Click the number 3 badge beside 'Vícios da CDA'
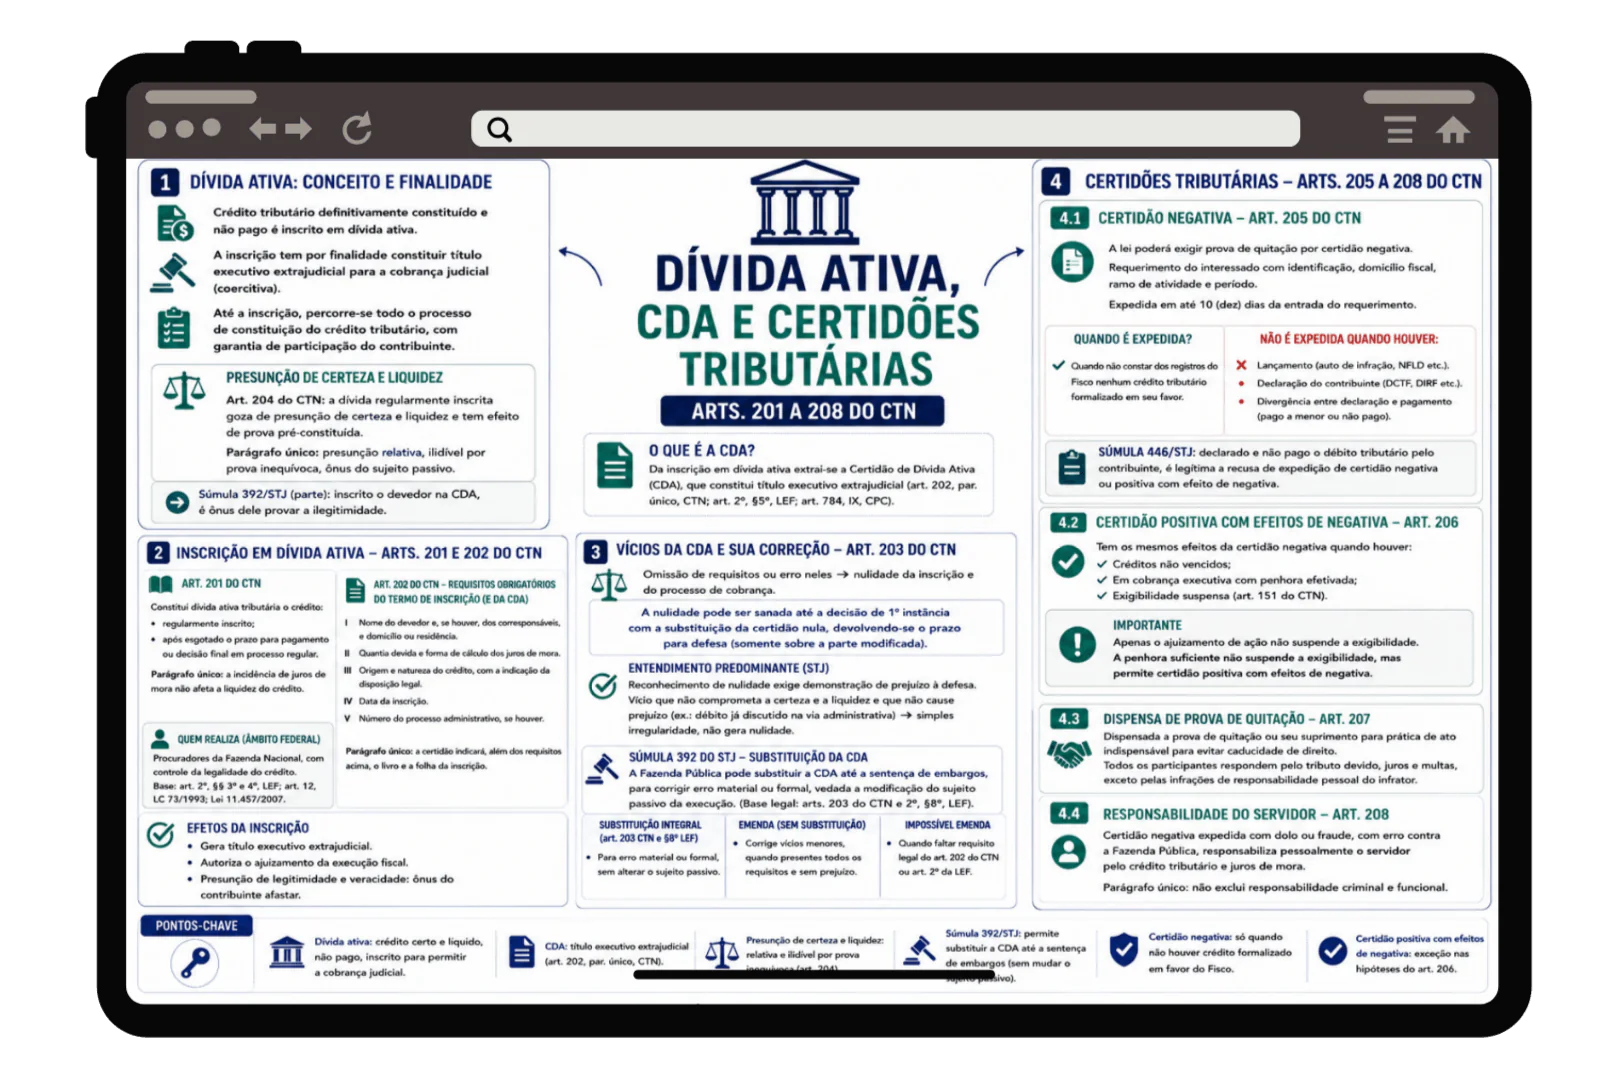This screenshot has height=1080, width=1621. coord(596,551)
